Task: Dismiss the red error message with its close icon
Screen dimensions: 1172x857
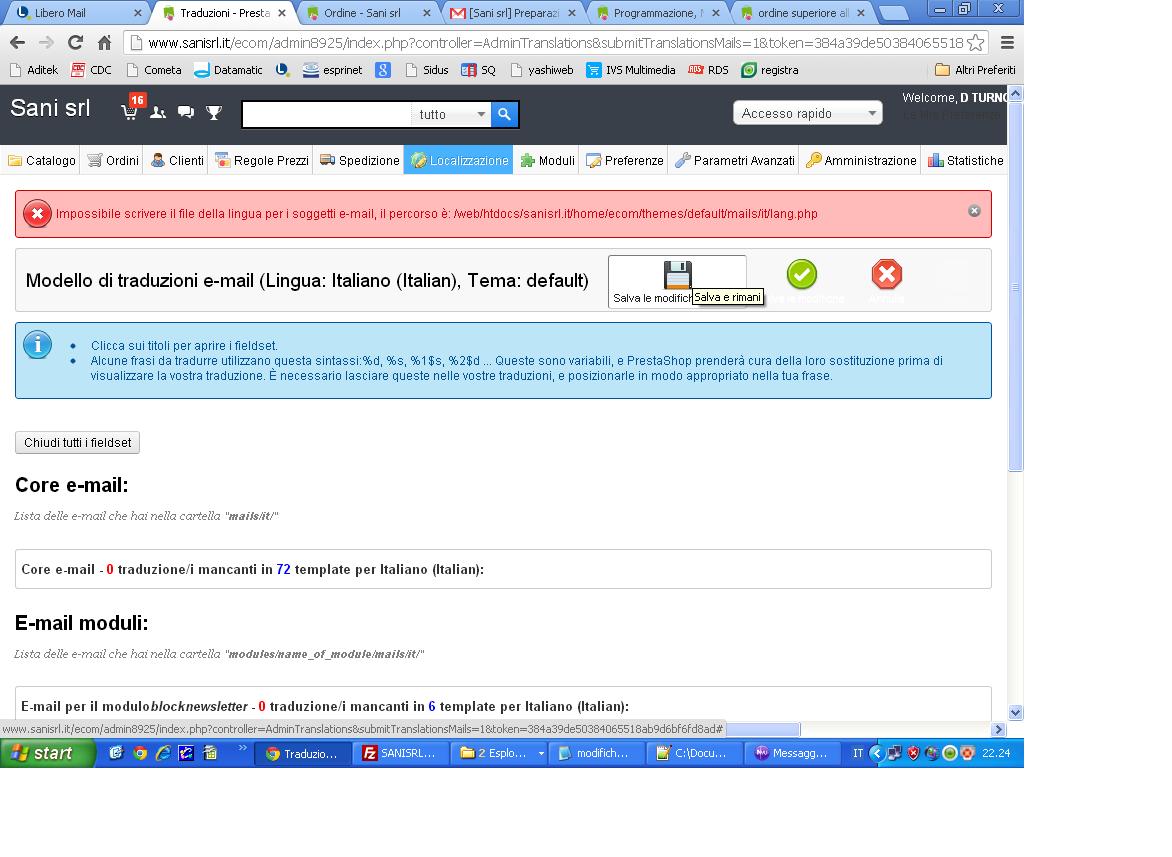Action: click(x=974, y=211)
